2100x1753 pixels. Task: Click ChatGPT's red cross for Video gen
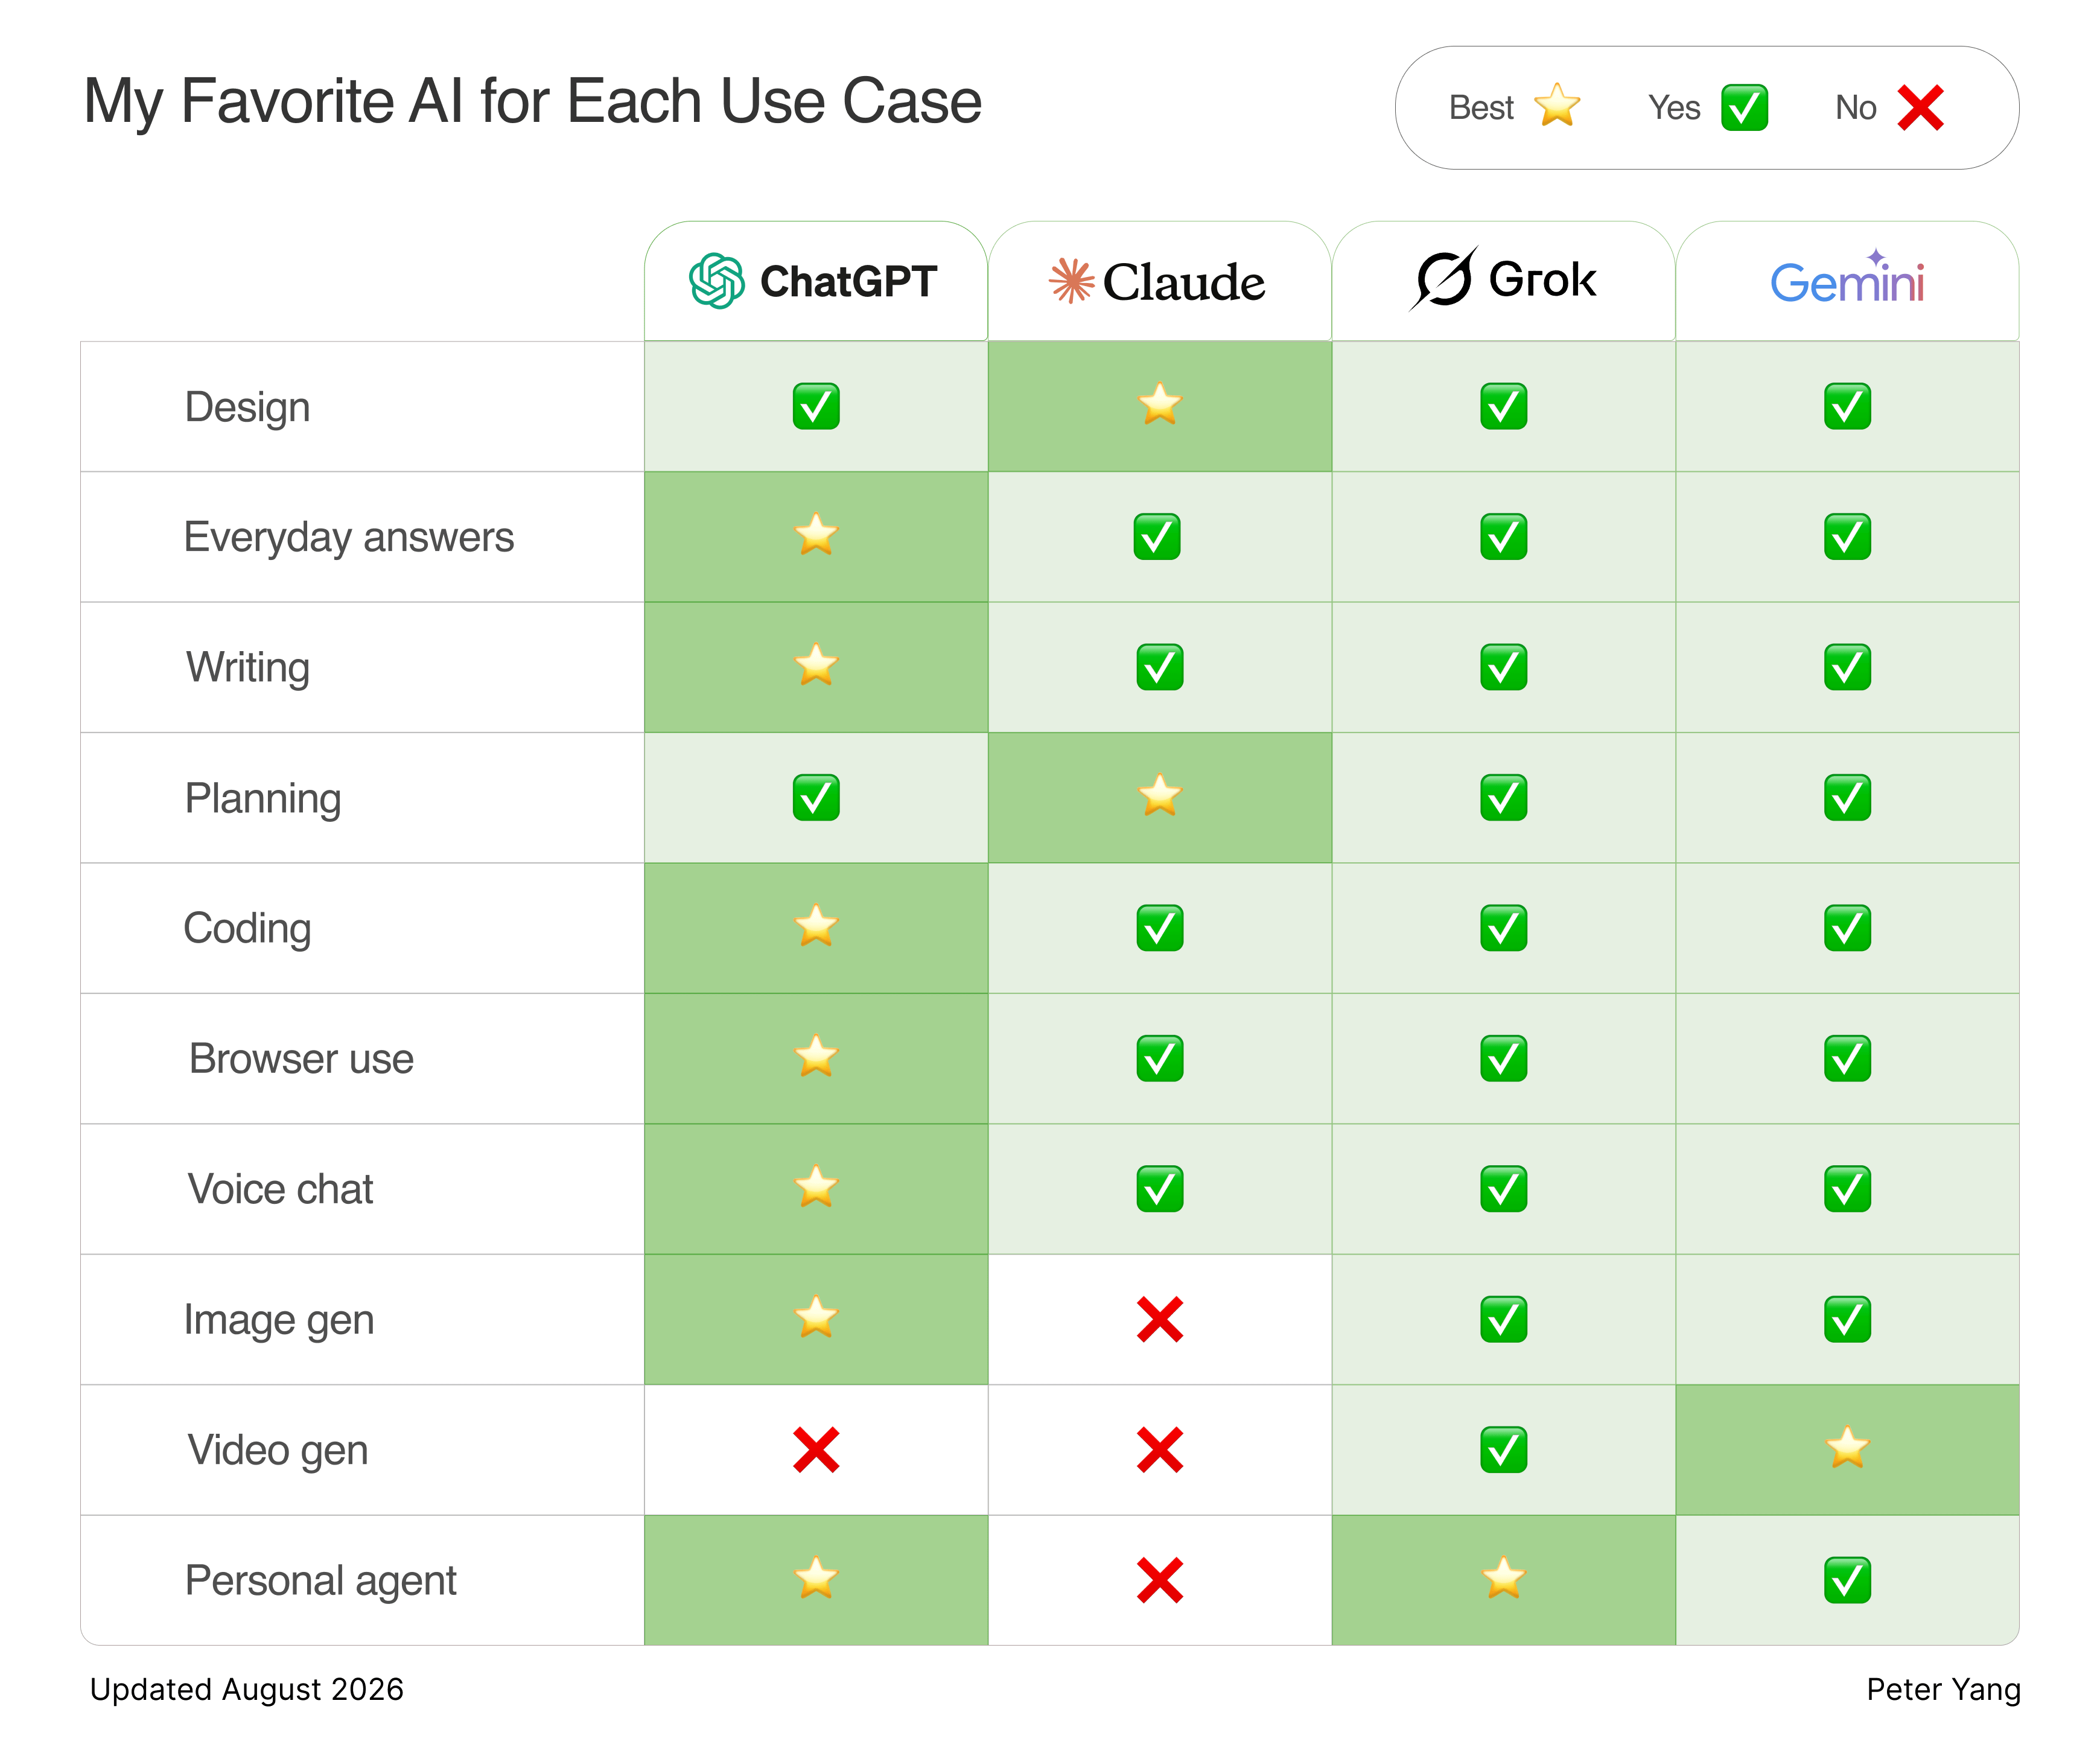[x=816, y=1450]
